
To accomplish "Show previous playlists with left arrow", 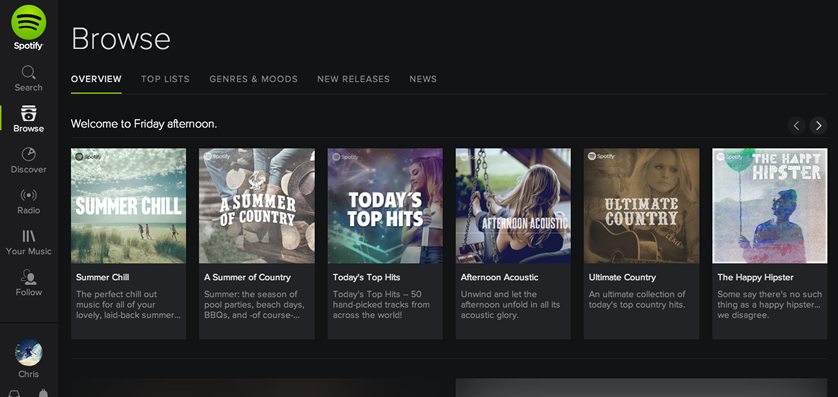I will pos(796,126).
